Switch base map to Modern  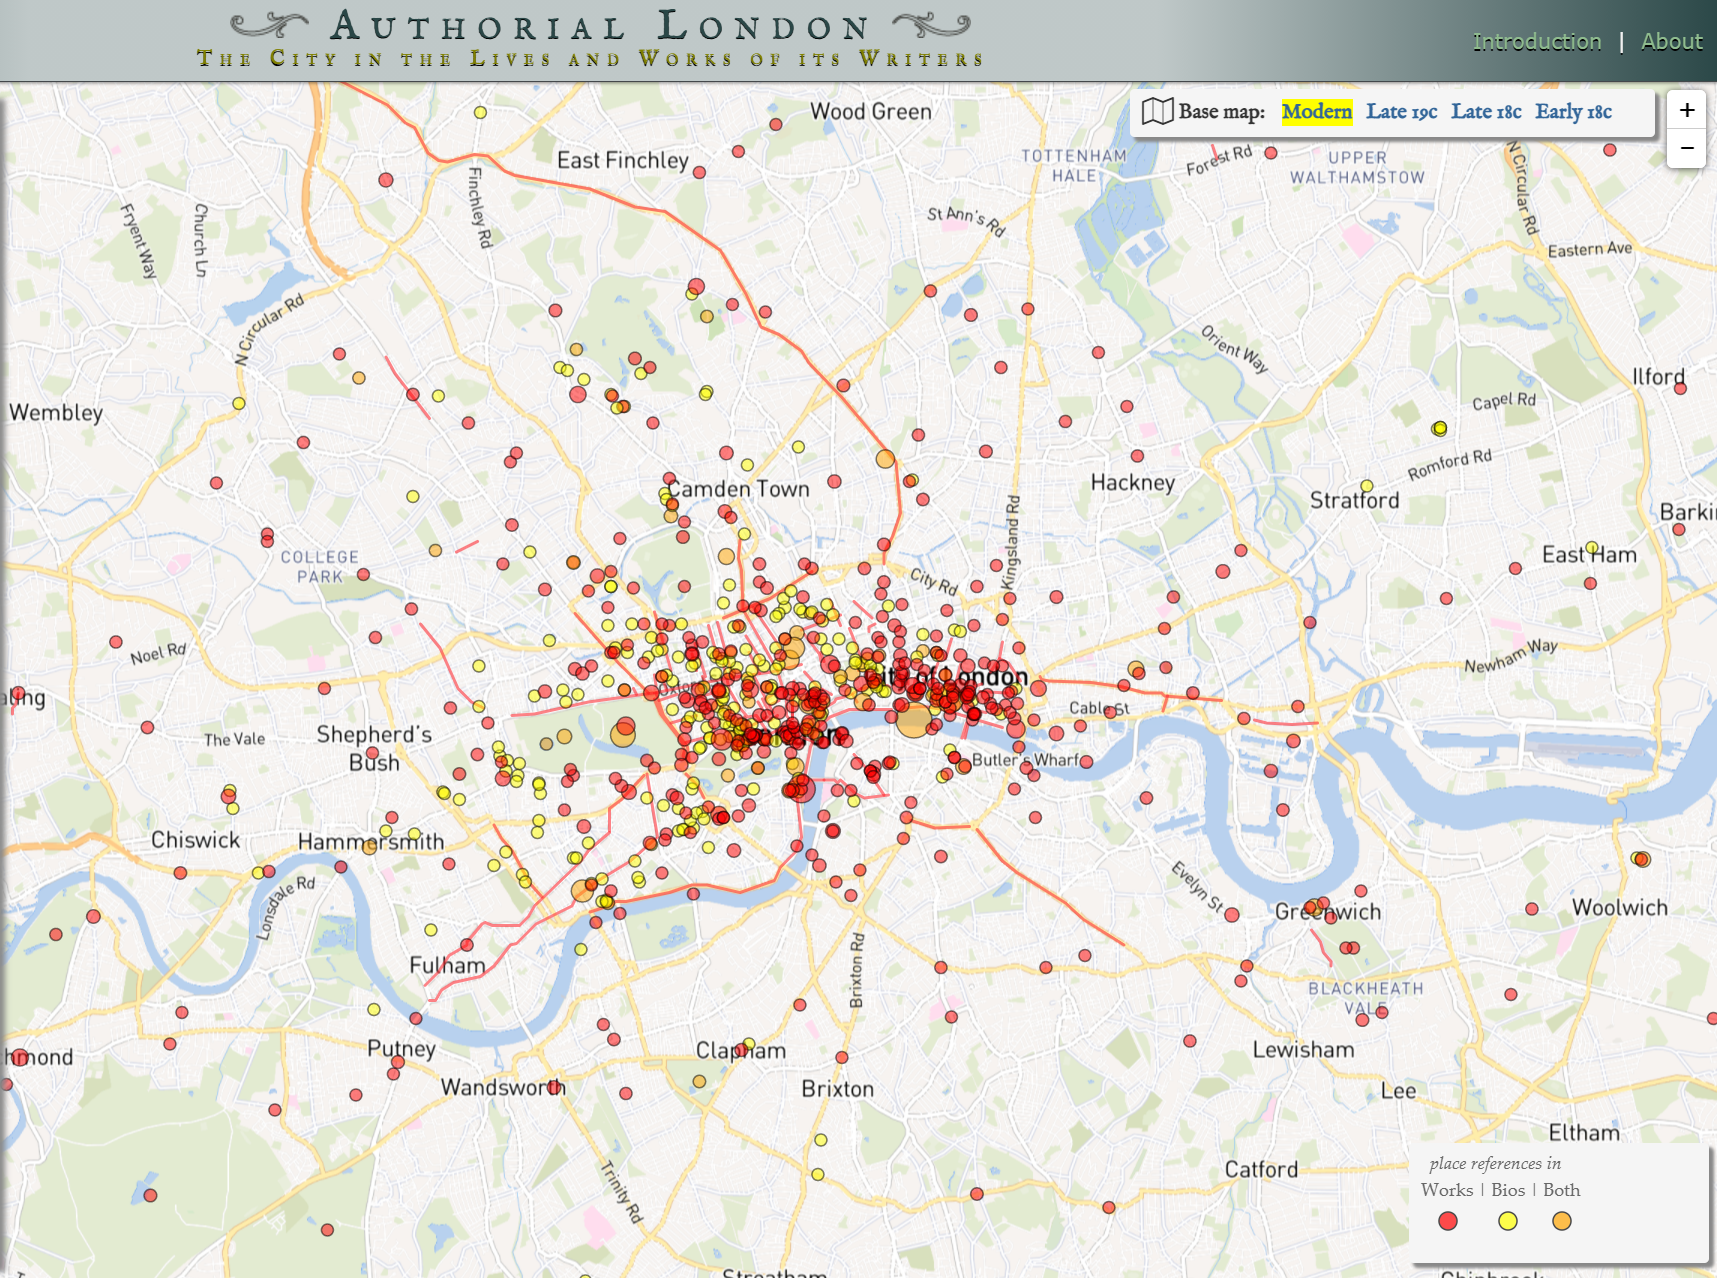tap(1316, 111)
